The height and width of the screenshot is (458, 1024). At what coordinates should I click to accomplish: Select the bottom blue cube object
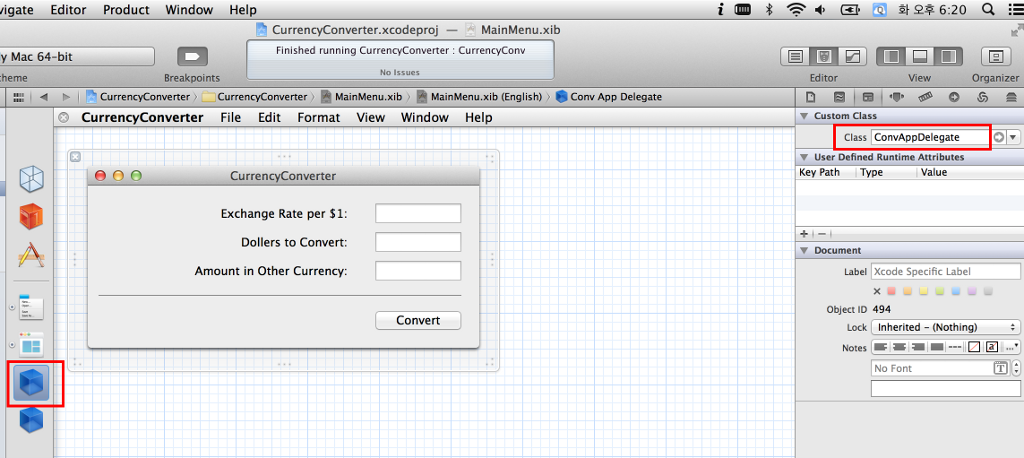[31, 420]
